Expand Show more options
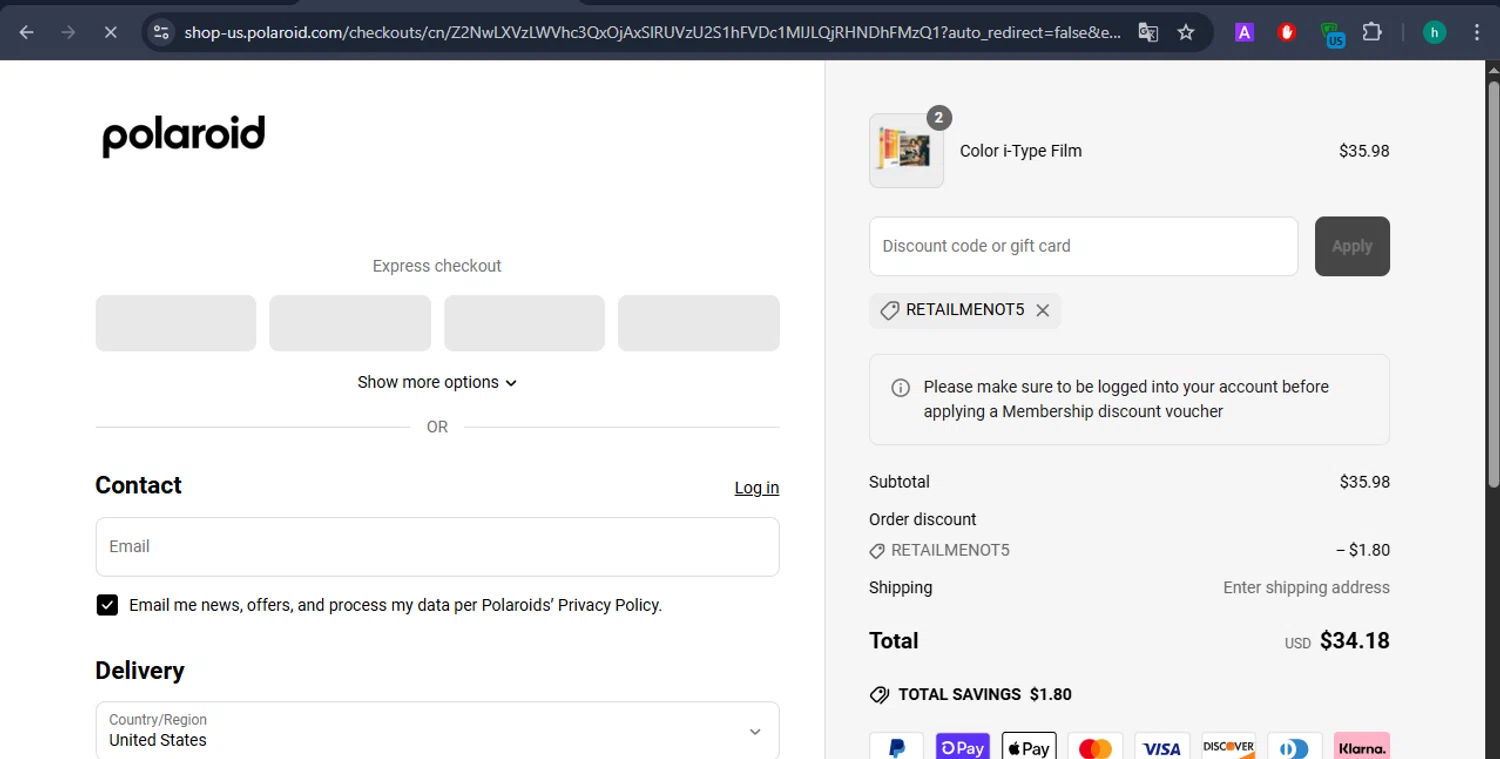The image size is (1500, 759). tap(437, 382)
